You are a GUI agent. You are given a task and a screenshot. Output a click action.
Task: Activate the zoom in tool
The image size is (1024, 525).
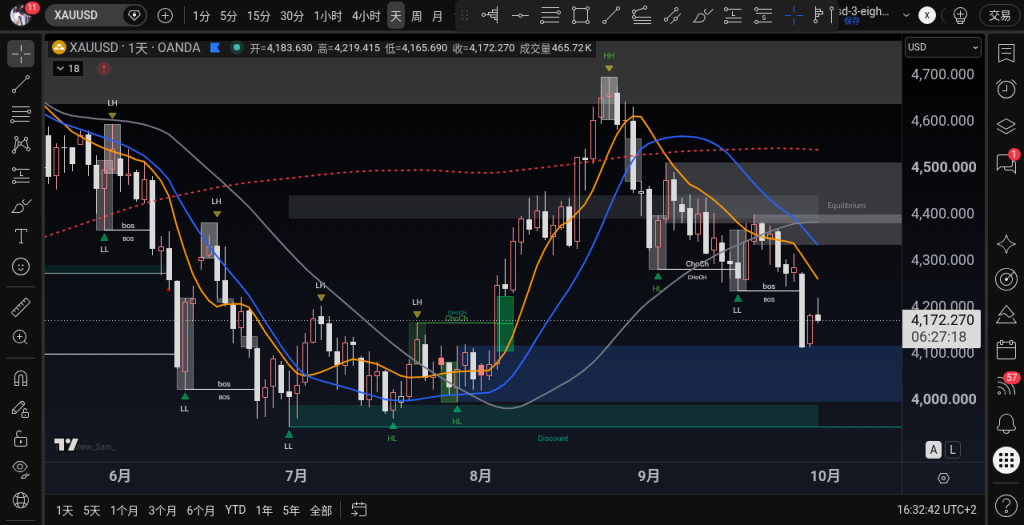(x=21, y=338)
